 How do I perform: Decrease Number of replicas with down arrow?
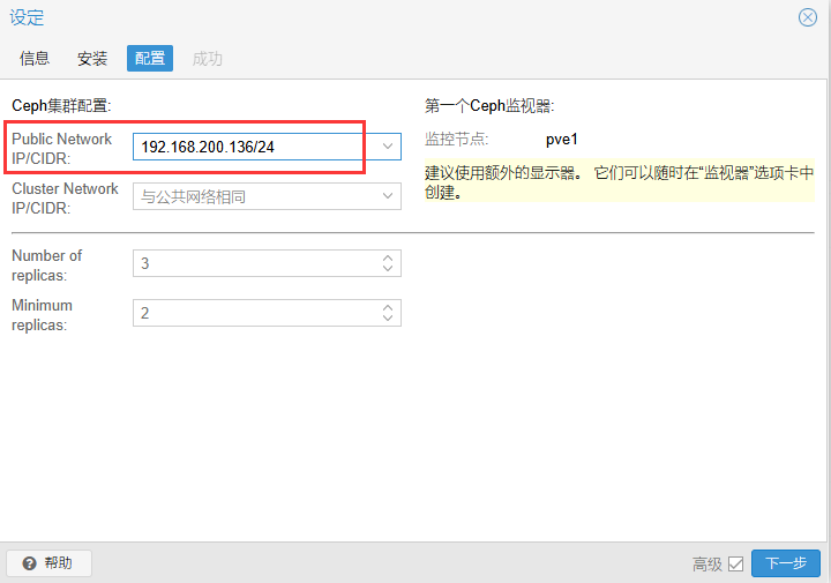tap(388, 269)
